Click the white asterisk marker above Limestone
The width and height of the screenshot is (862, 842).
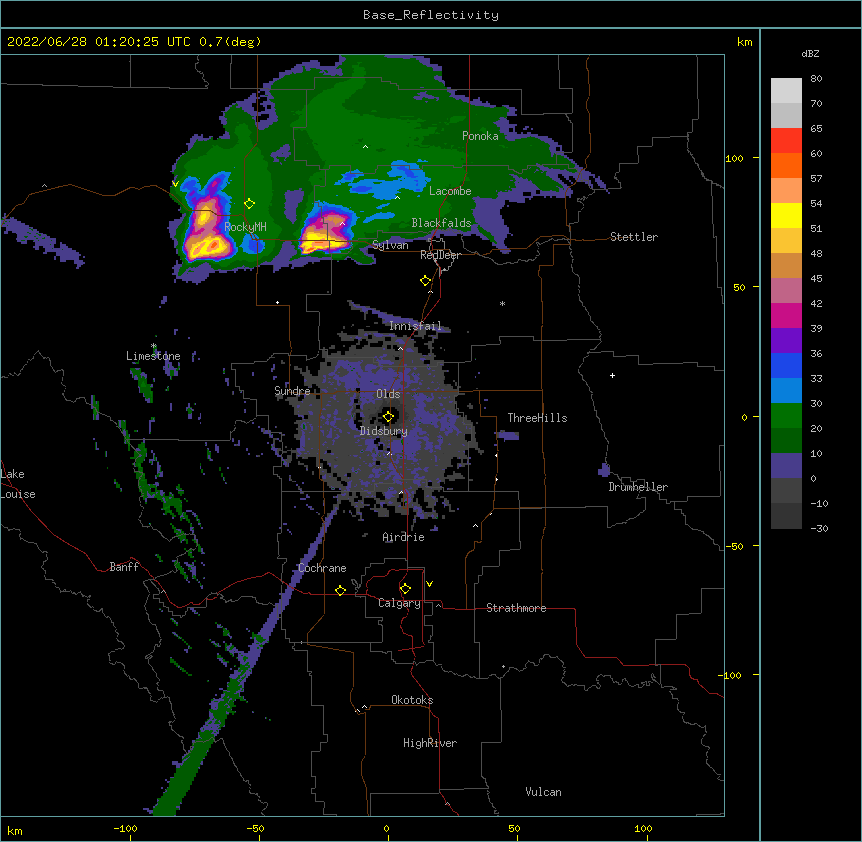[x=154, y=346]
